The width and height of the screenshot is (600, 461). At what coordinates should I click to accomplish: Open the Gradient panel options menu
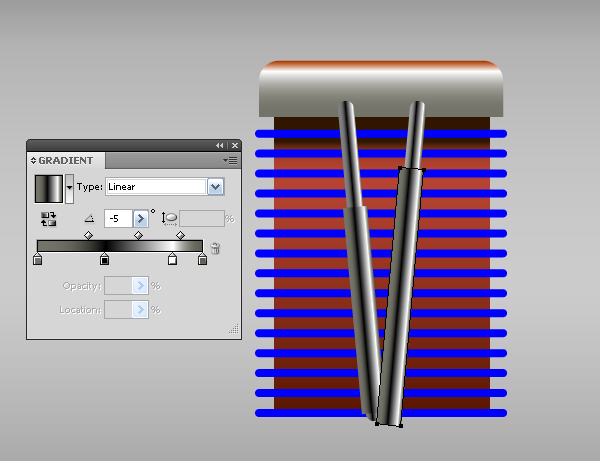(x=230, y=160)
